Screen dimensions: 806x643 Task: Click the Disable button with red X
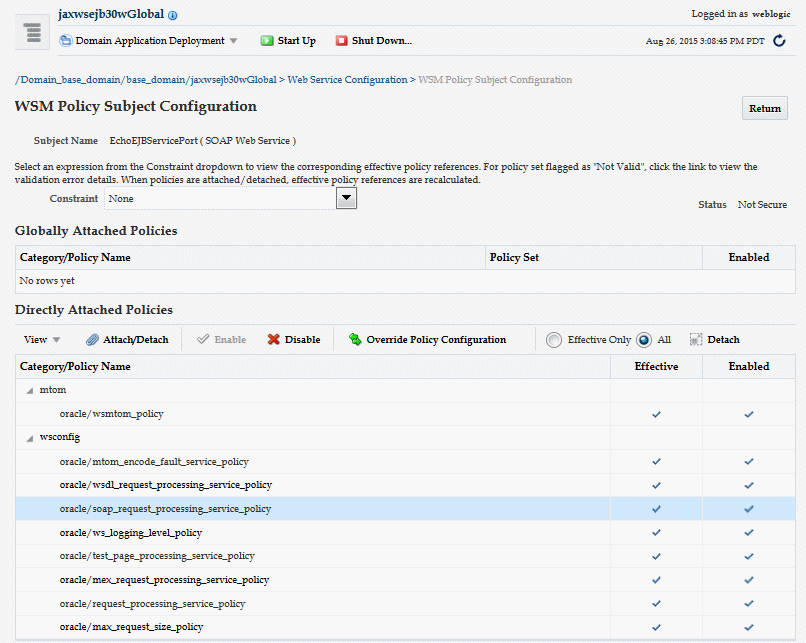click(294, 340)
